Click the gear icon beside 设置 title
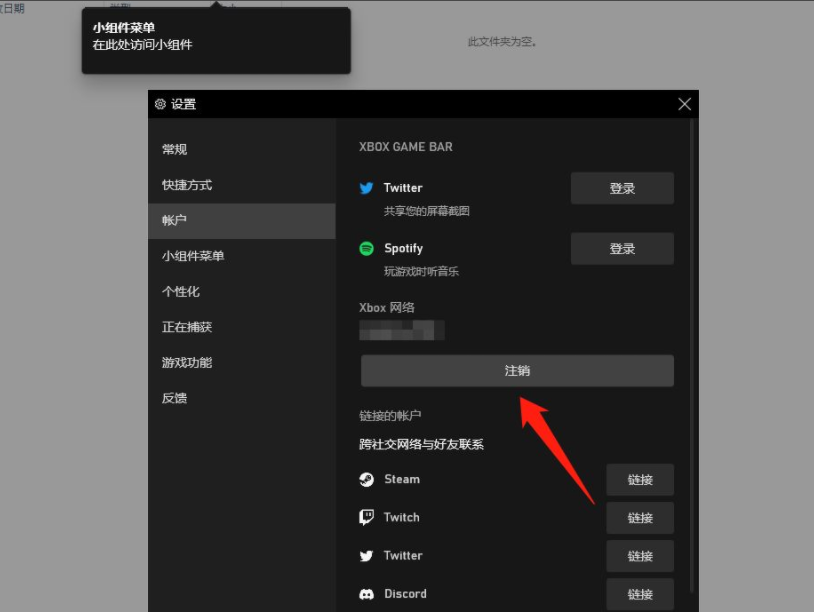This screenshot has height=612, width=814. pos(160,104)
